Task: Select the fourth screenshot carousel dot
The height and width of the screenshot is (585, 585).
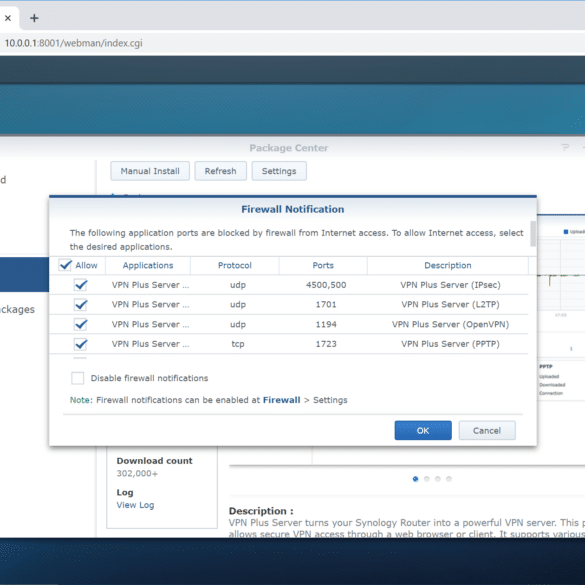Action: click(449, 479)
